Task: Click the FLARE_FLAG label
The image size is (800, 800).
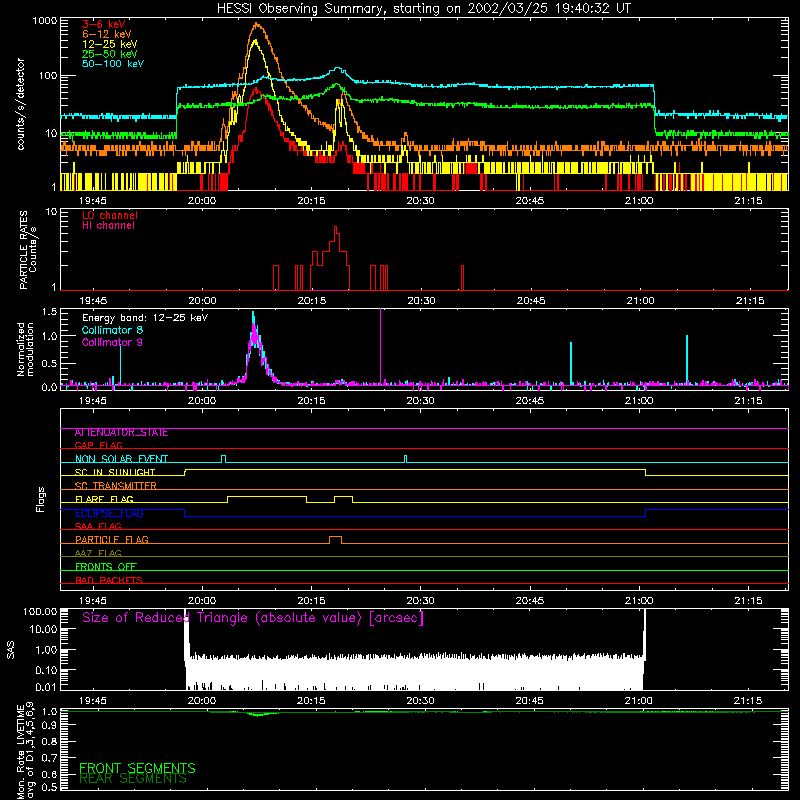Action: click(x=104, y=499)
